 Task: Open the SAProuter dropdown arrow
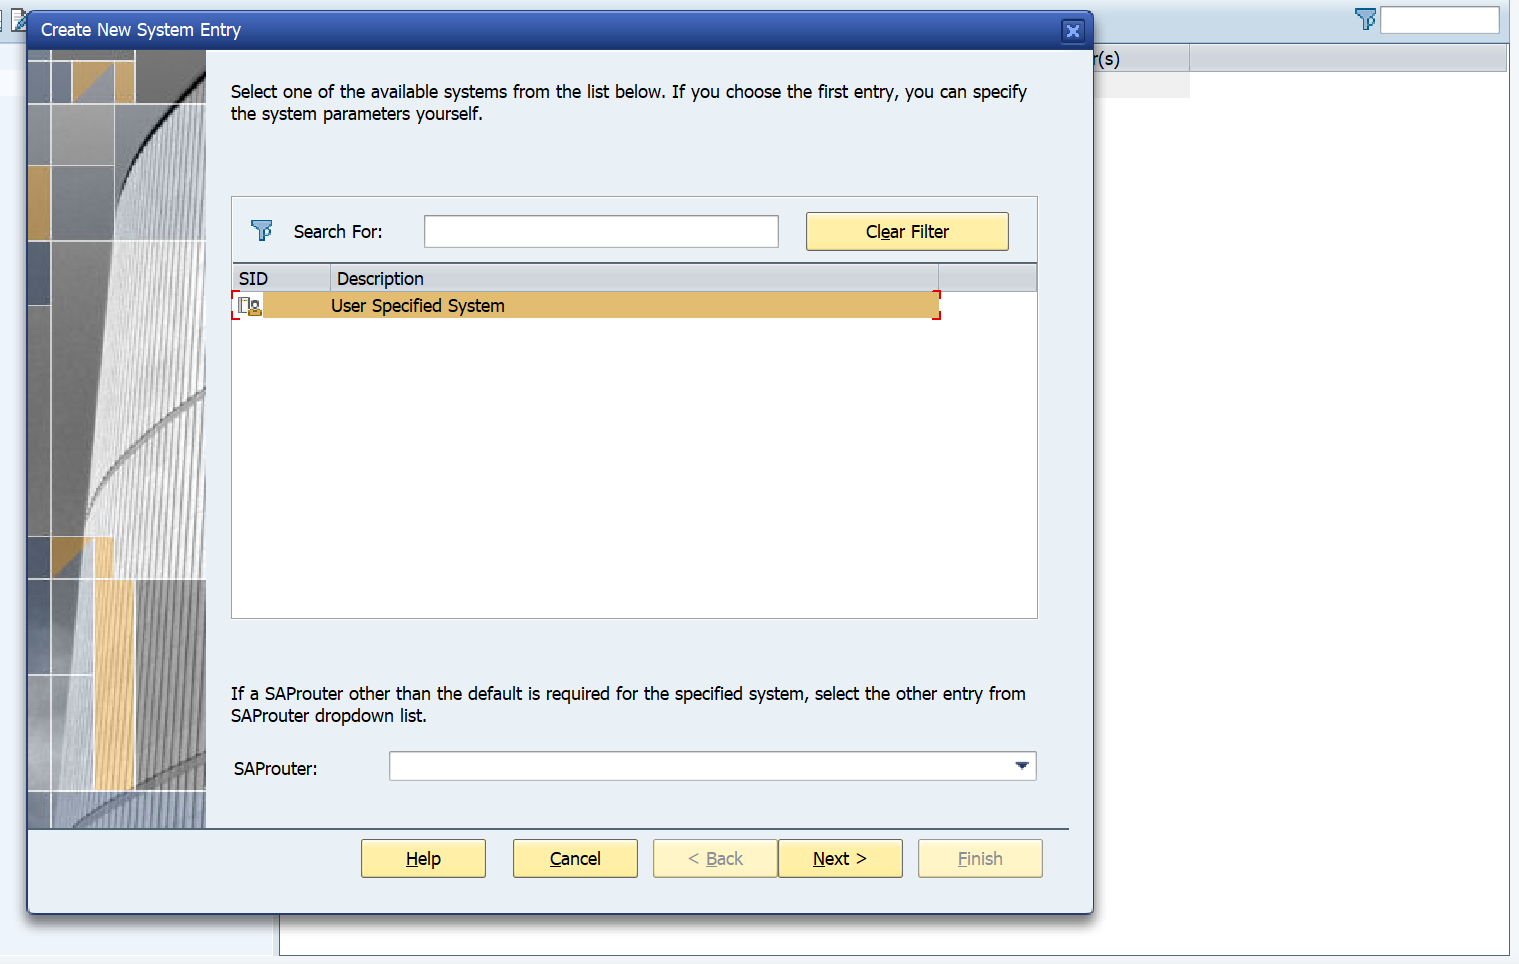coord(1021,766)
